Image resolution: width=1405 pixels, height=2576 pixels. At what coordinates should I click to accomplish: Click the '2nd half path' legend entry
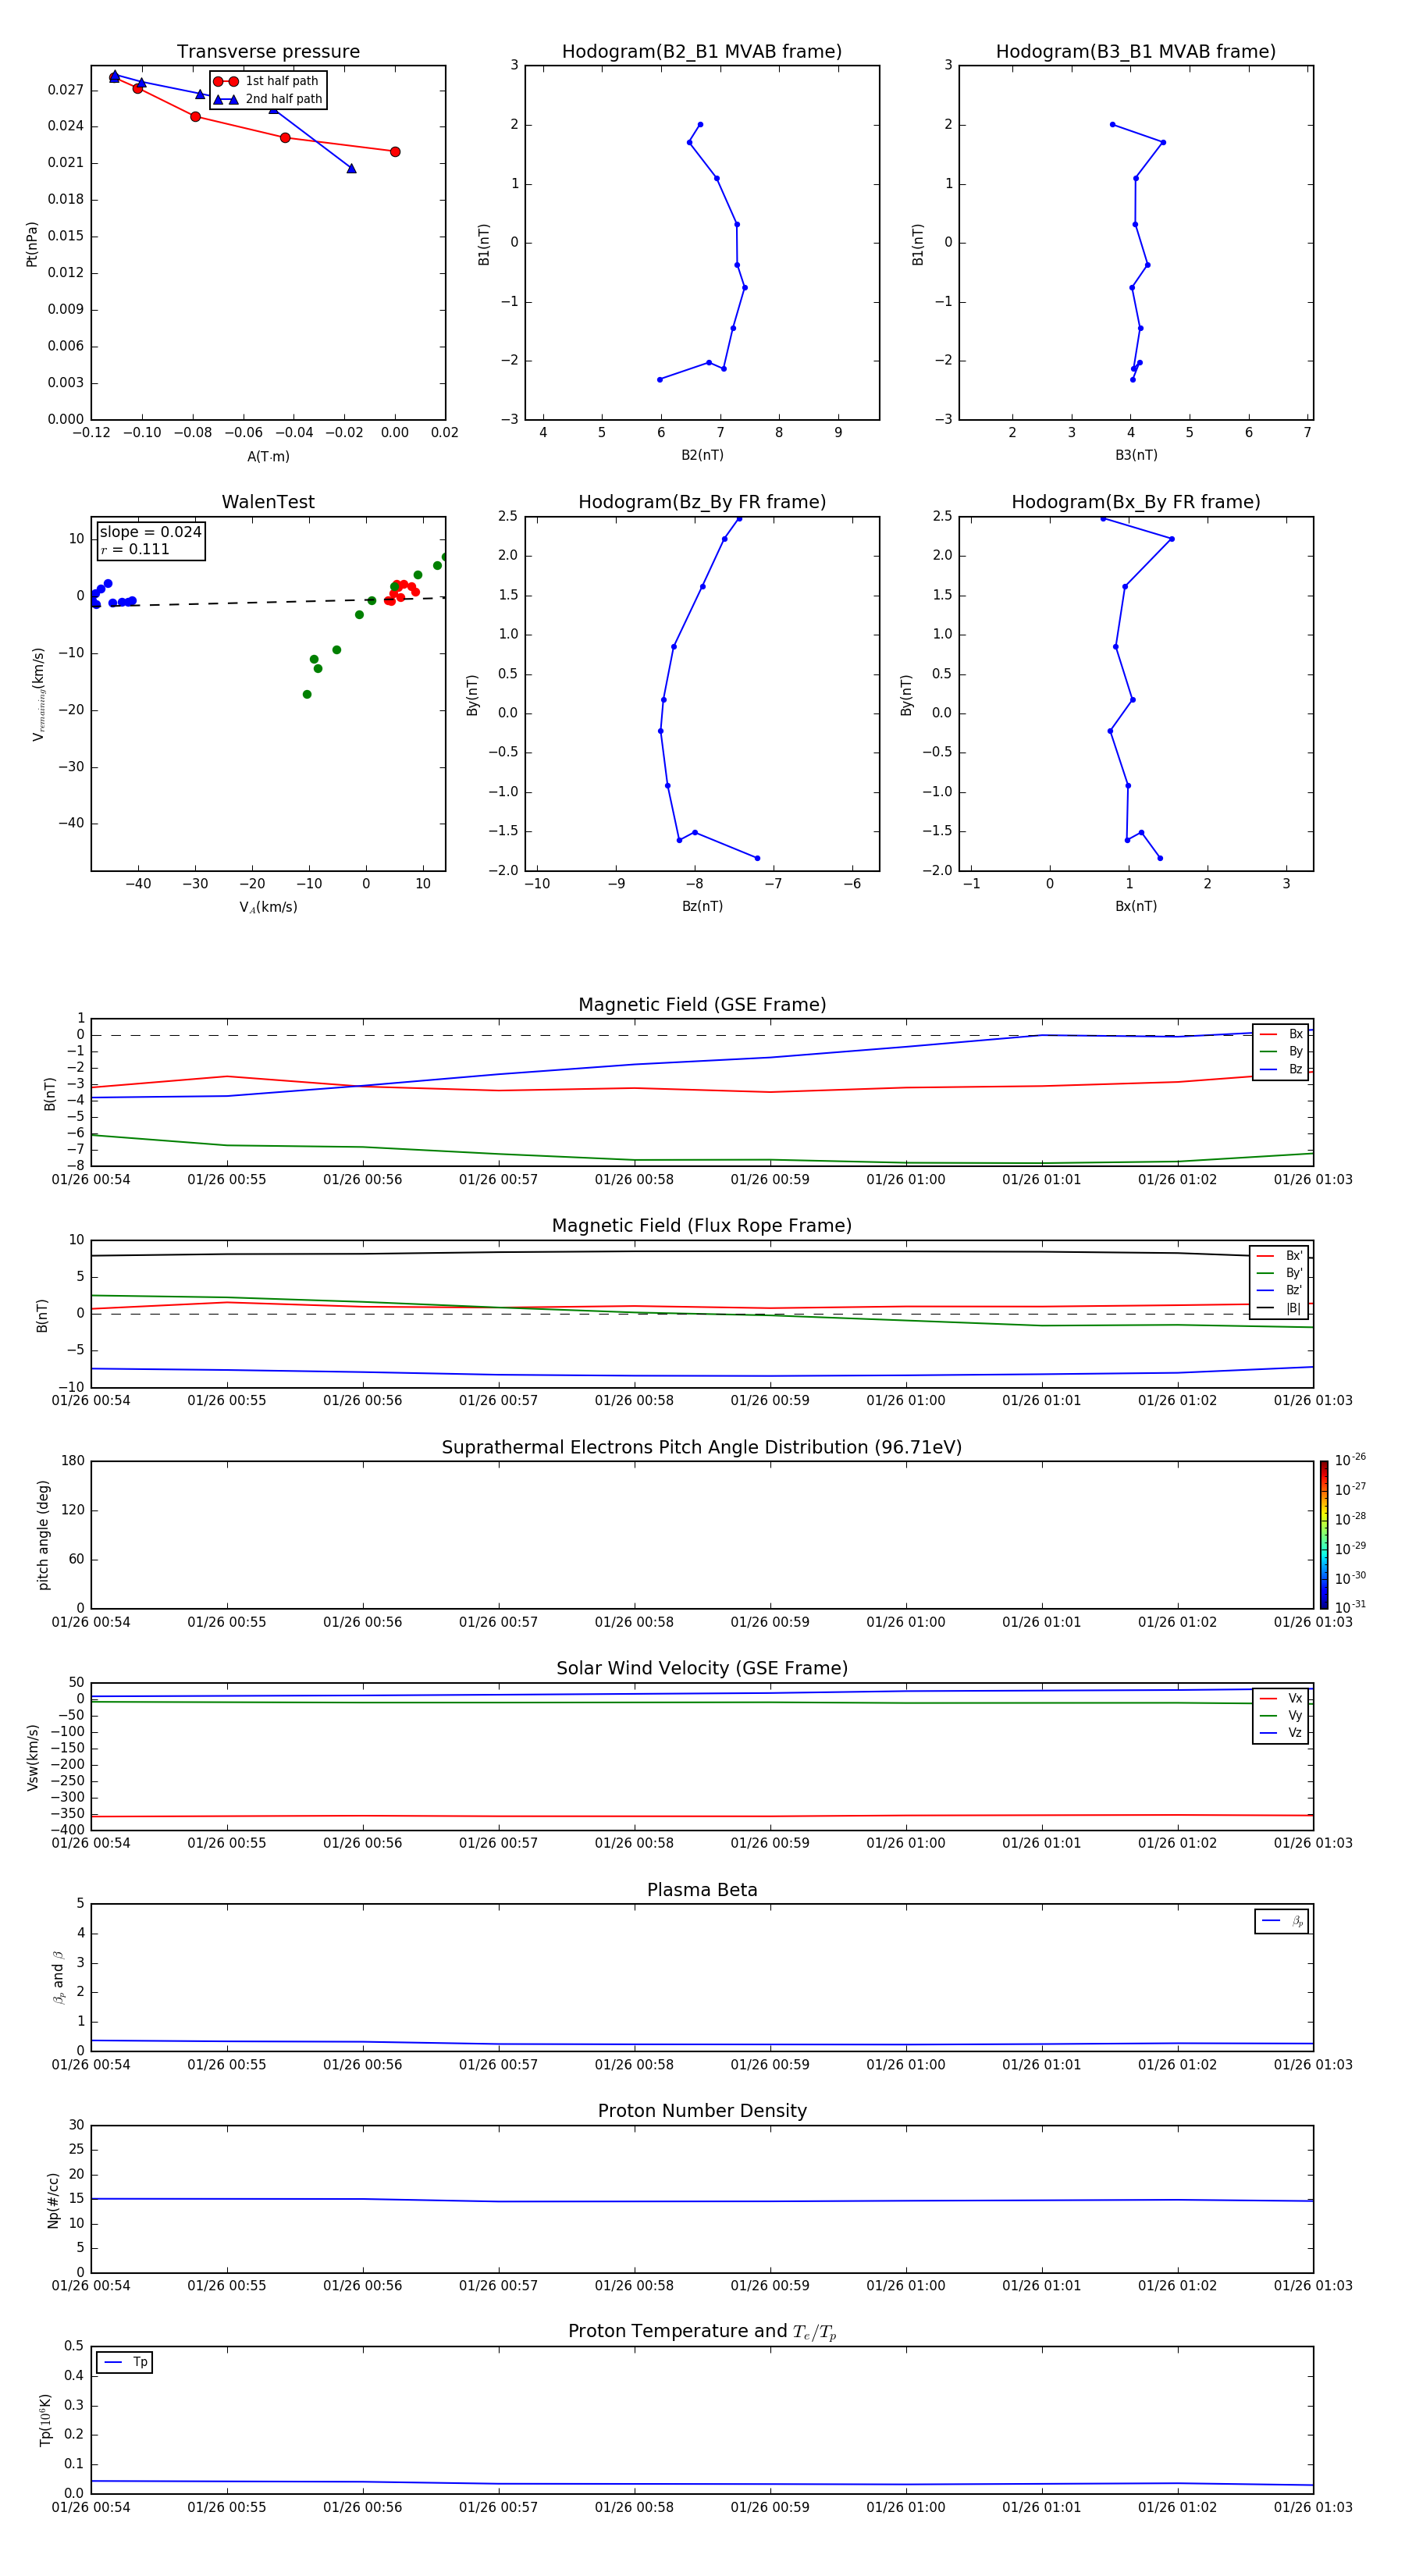click(268, 99)
